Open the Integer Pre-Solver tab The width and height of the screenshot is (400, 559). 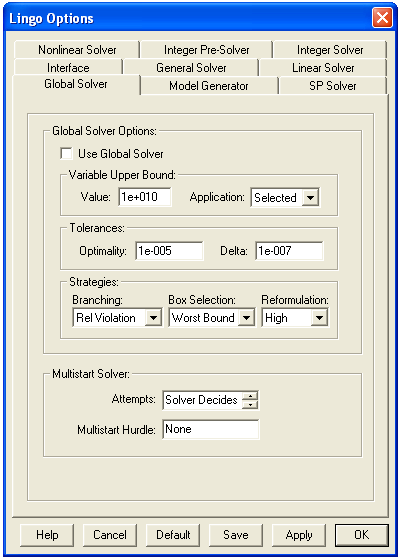(206, 50)
